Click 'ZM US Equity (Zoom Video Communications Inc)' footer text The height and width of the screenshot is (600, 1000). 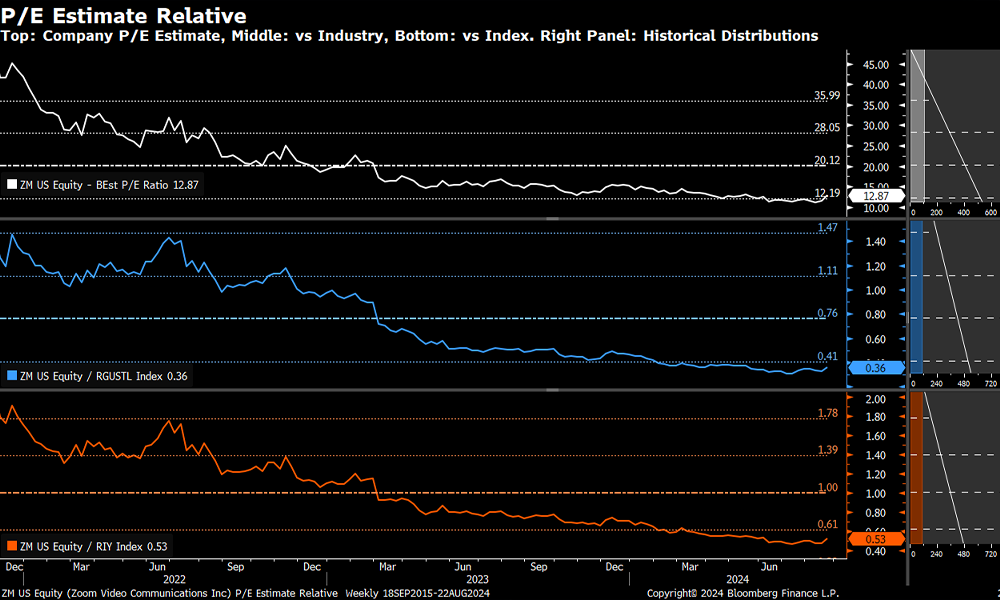[116, 593]
